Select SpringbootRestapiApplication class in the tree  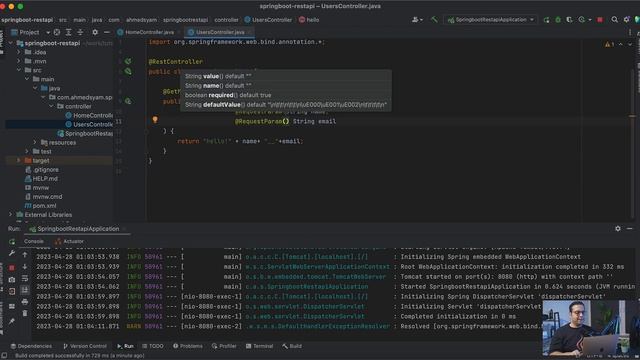85,133
